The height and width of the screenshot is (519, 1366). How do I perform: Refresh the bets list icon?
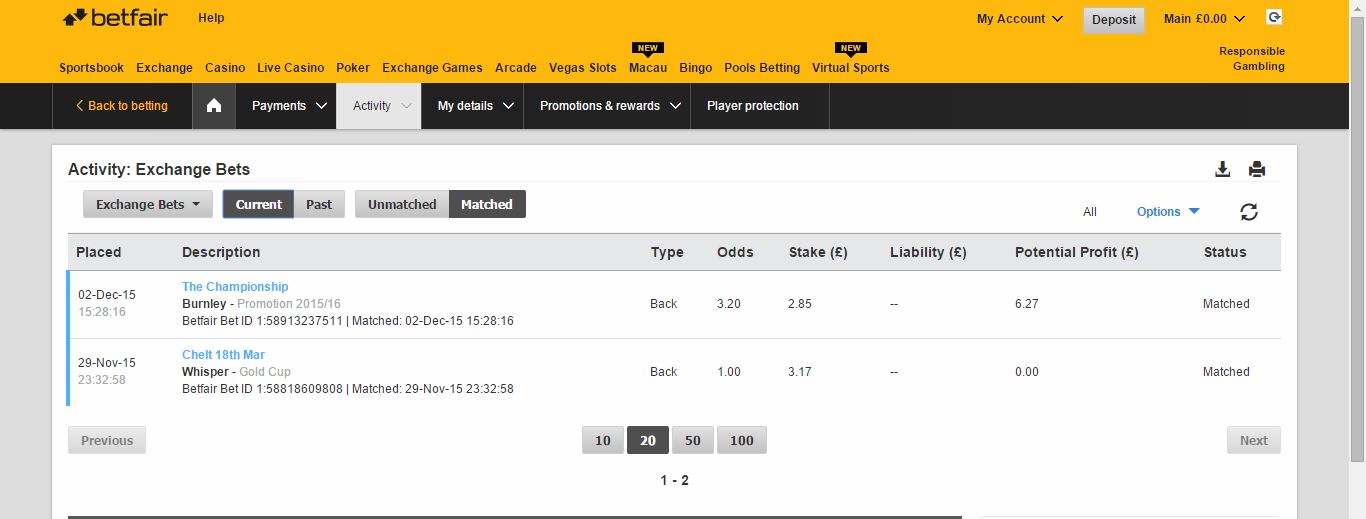1249,212
